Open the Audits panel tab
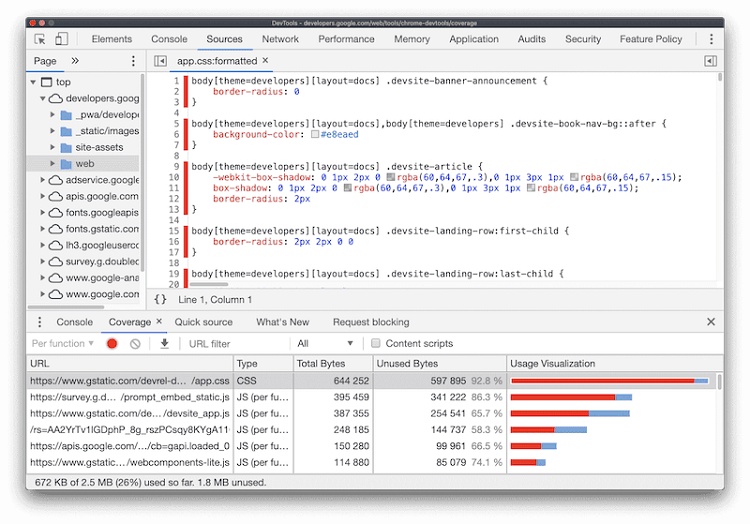Screen dimensions: 750x524 click(531, 39)
